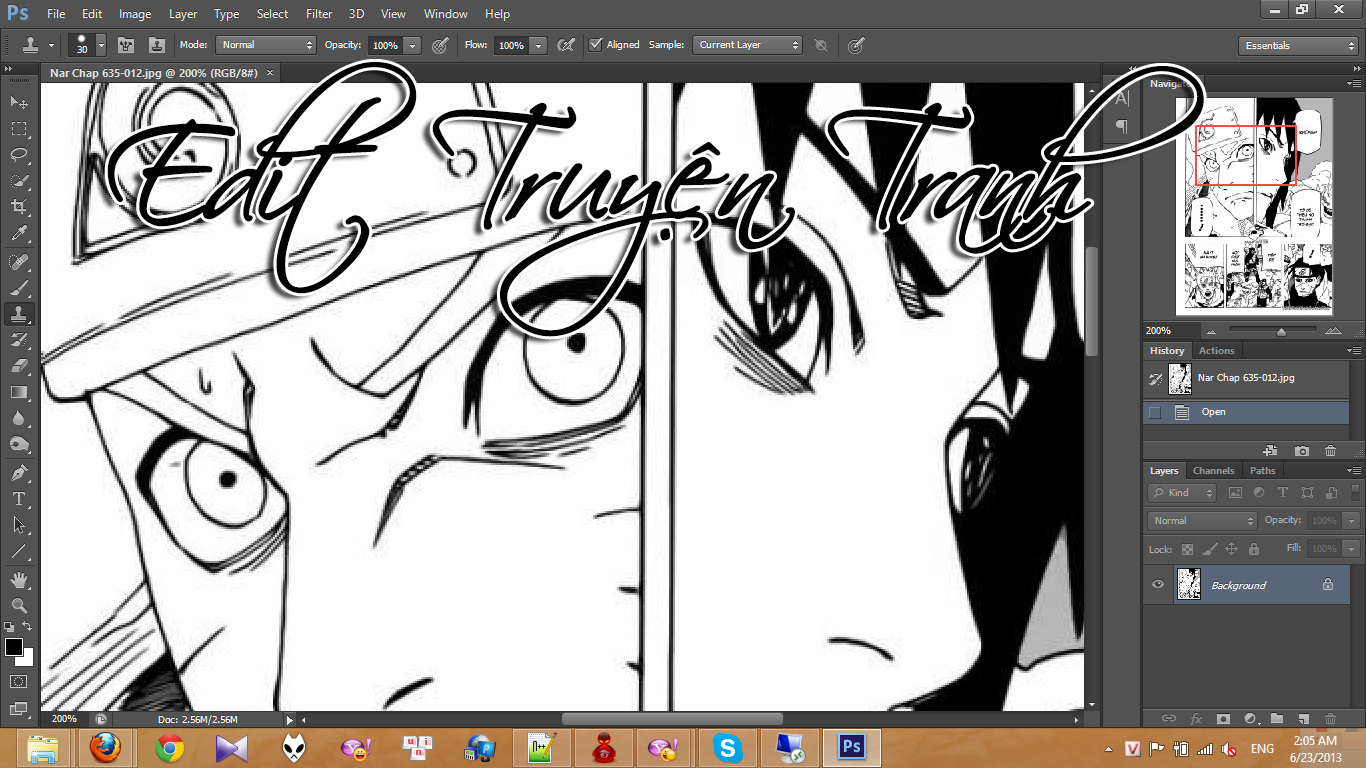Open the Filter menu
Image resolution: width=1366 pixels, height=768 pixels.
319,14
